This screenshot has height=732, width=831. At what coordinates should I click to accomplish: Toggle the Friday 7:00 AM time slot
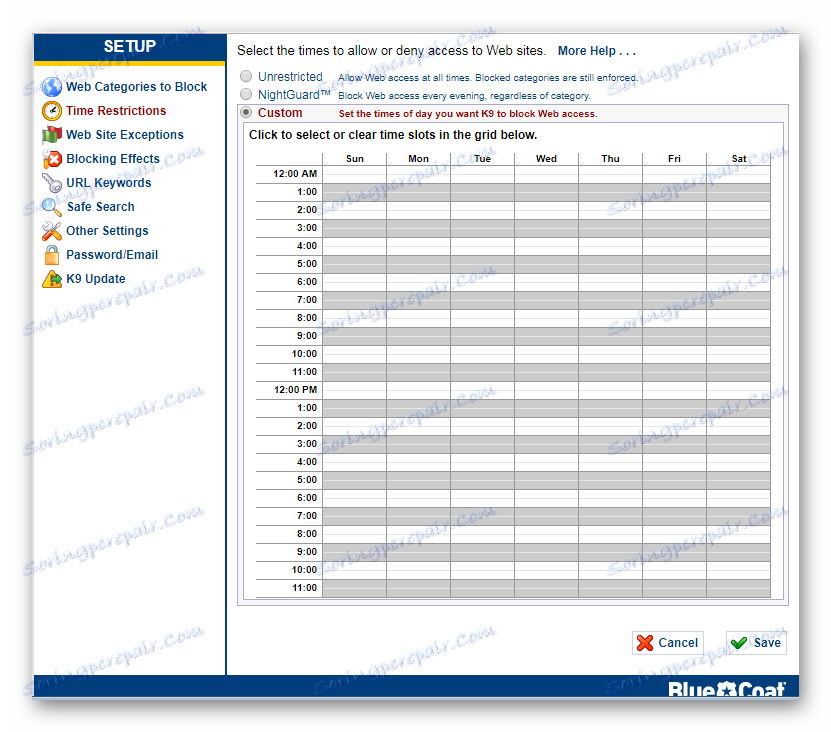click(675, 301)
